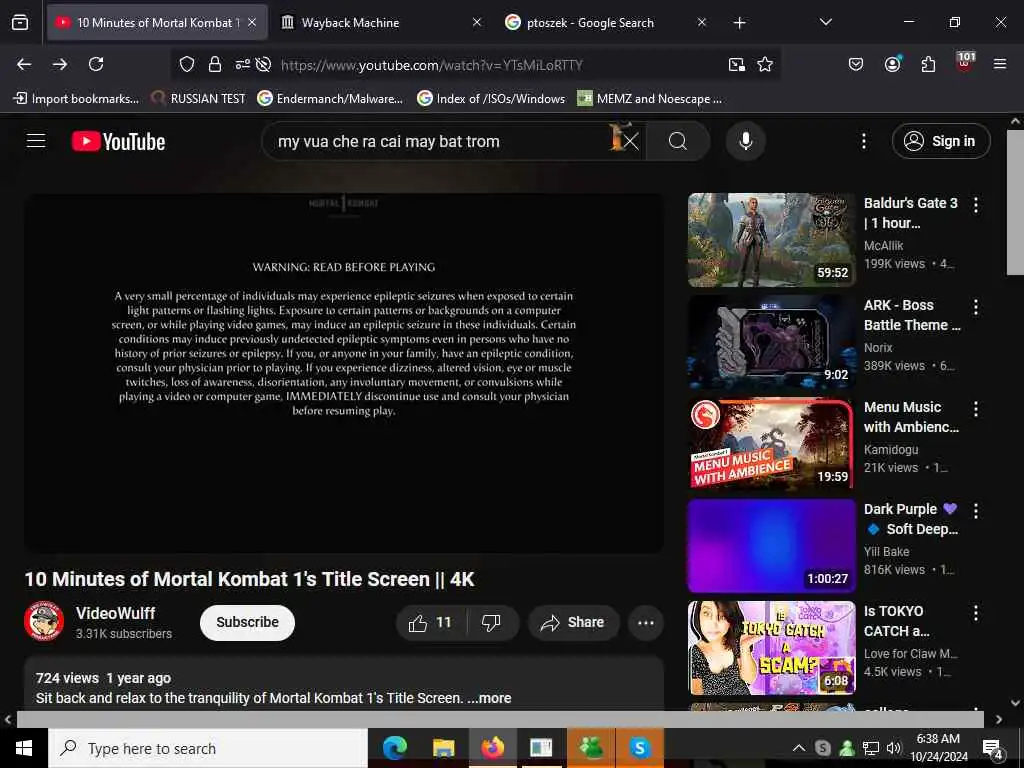Click the autoplay blocked icon in address bar
1024x768 pixels.
pos(263,64)
